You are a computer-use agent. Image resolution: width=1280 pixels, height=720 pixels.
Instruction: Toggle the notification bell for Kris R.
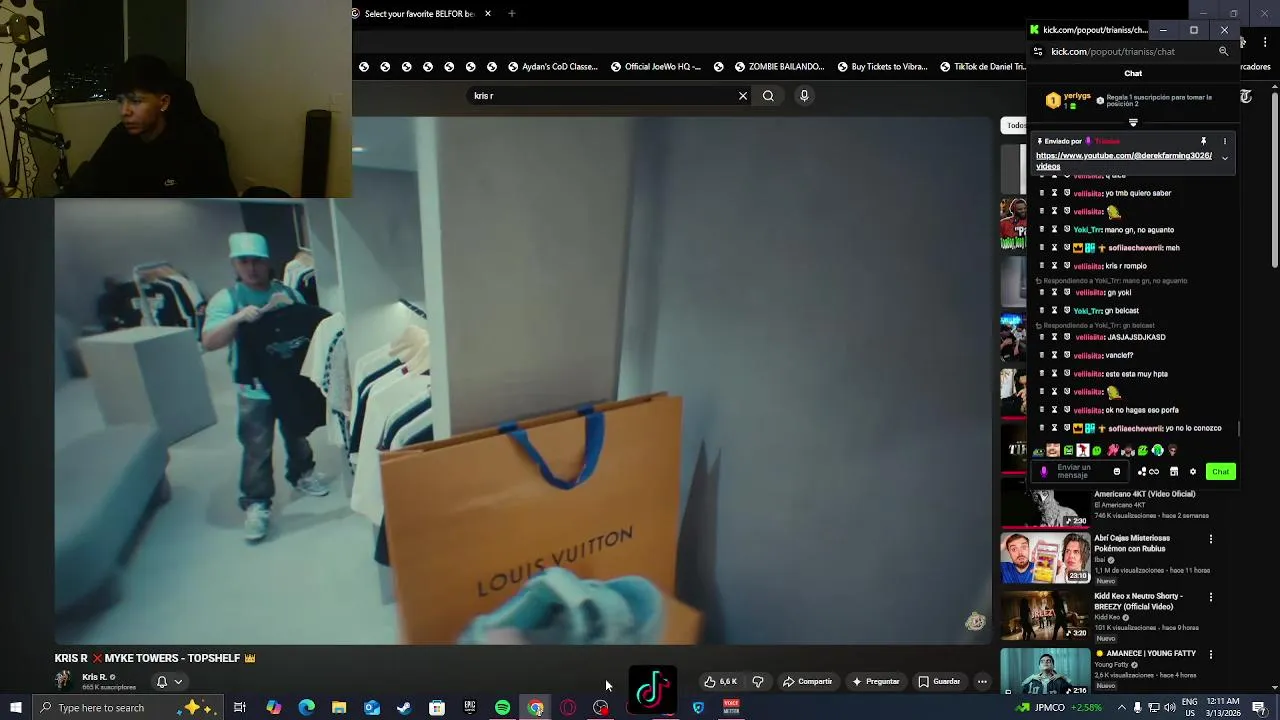[161, 682]
